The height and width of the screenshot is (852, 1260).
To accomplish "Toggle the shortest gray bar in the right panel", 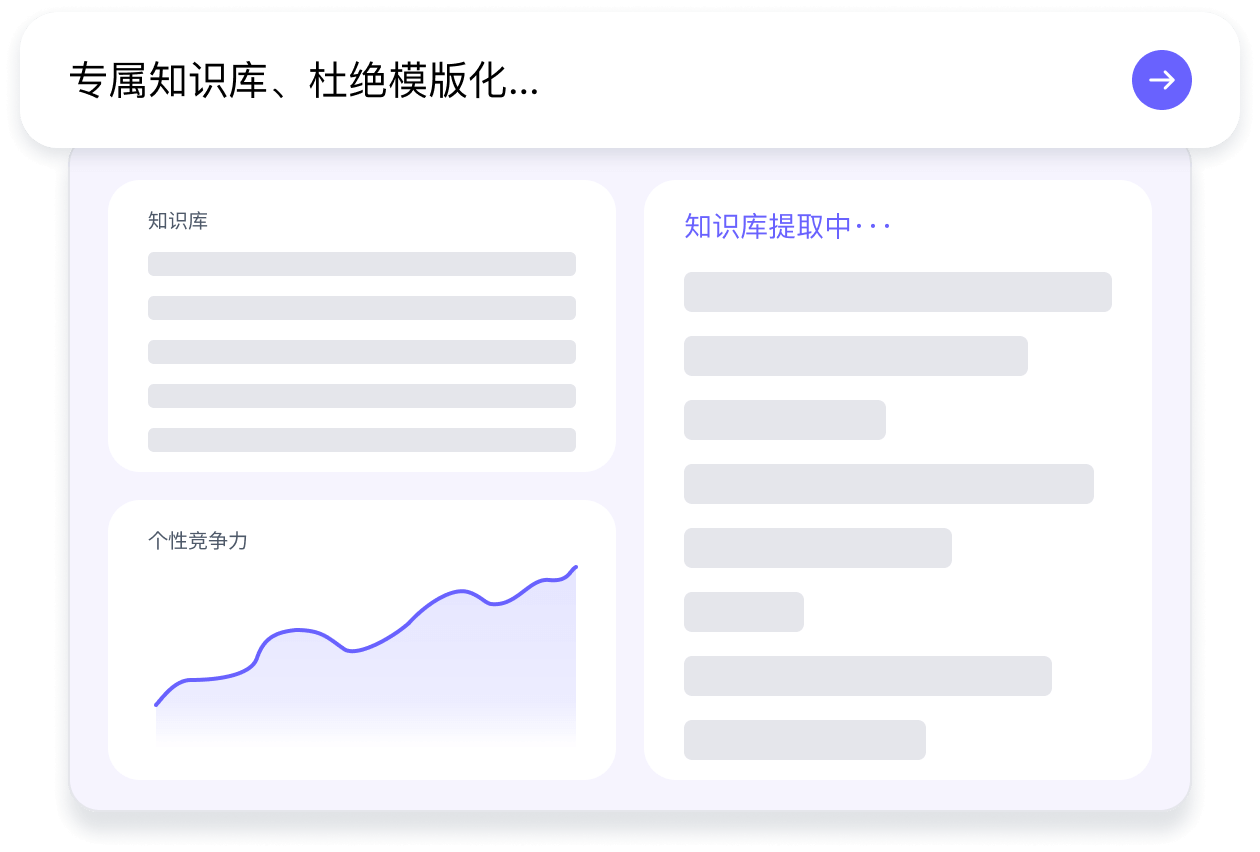I will (x=744, y=611).
